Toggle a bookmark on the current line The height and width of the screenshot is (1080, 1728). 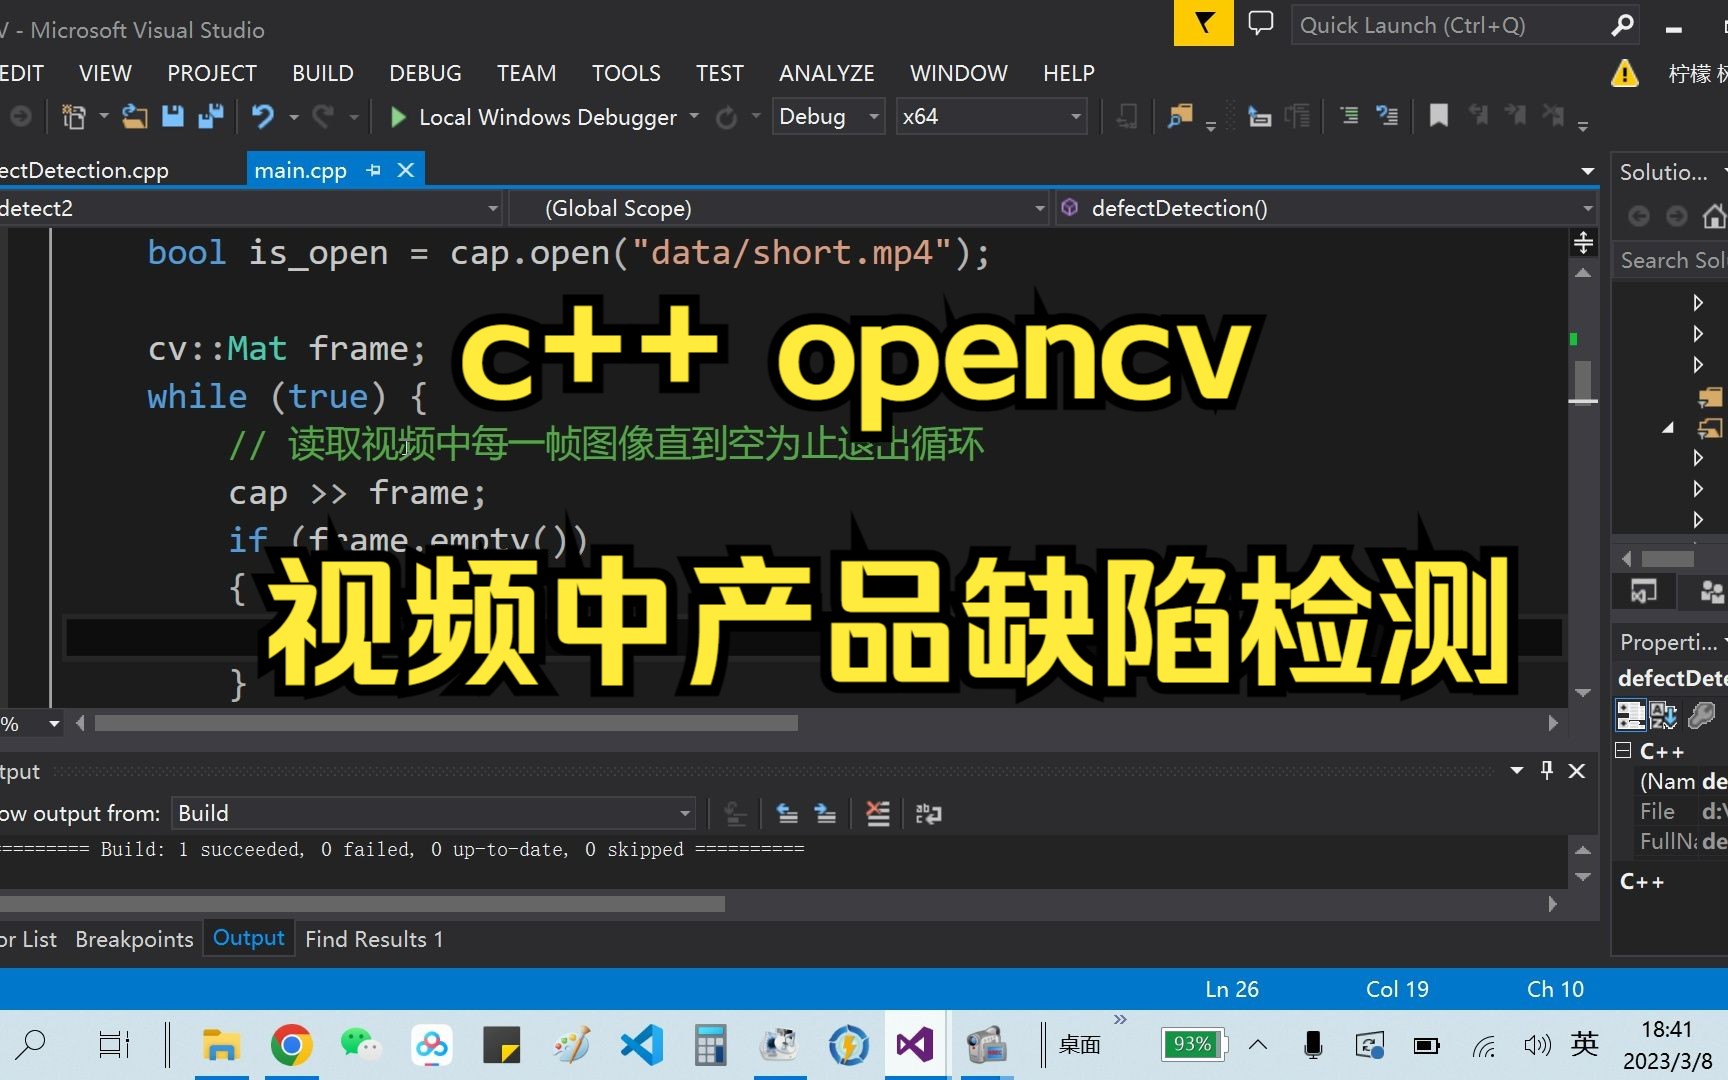point(1438,116)
